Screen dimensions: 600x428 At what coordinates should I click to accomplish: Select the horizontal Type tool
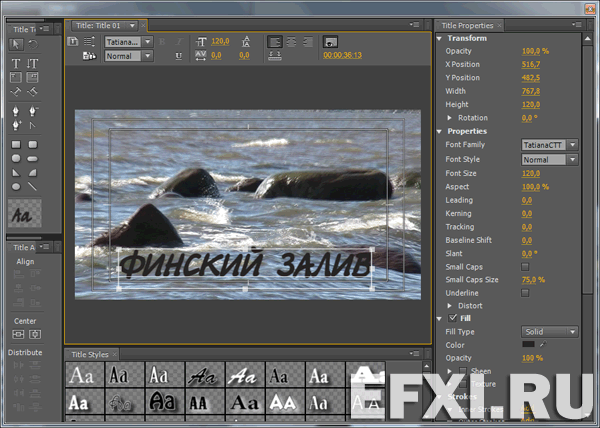tap(16, 63)
